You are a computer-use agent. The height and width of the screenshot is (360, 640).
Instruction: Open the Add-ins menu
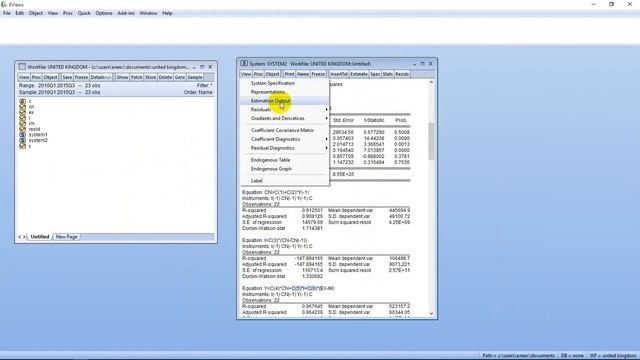(126, 13)
